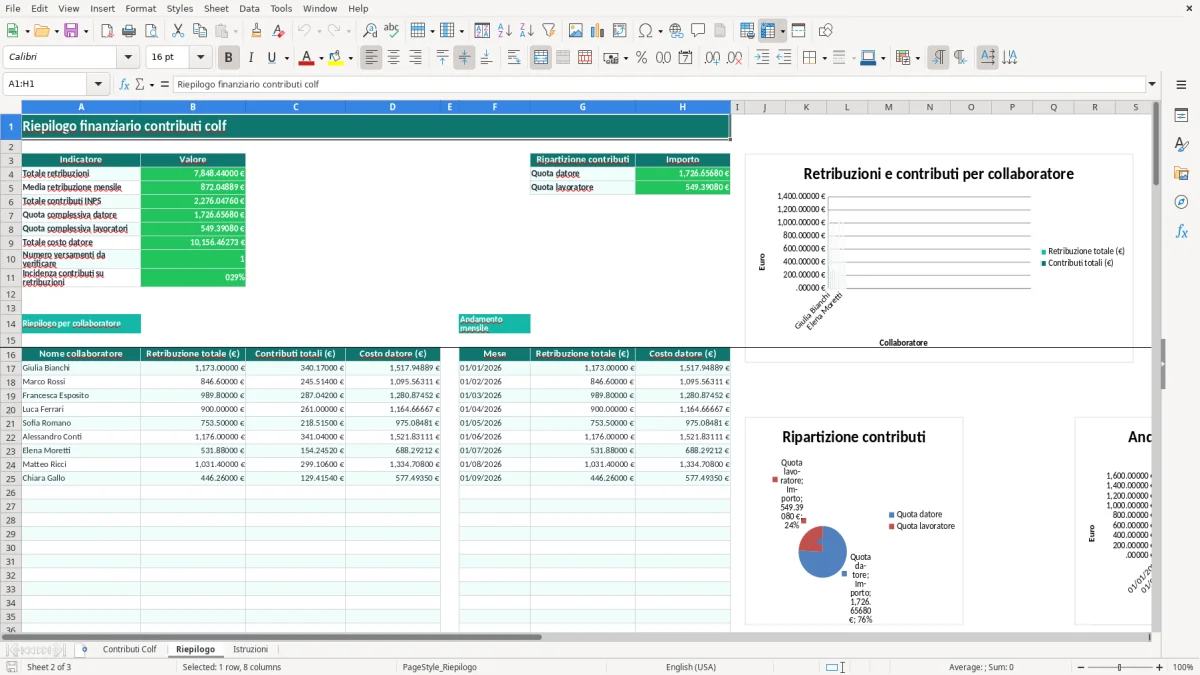Run the spelling check

point(392,31)
